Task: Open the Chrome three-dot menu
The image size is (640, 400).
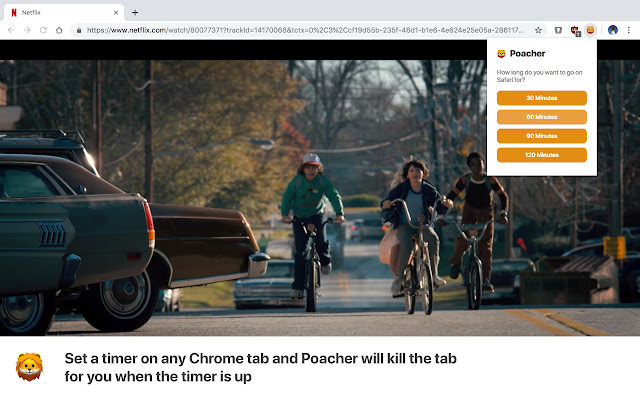Action: (x=629, y=30)
